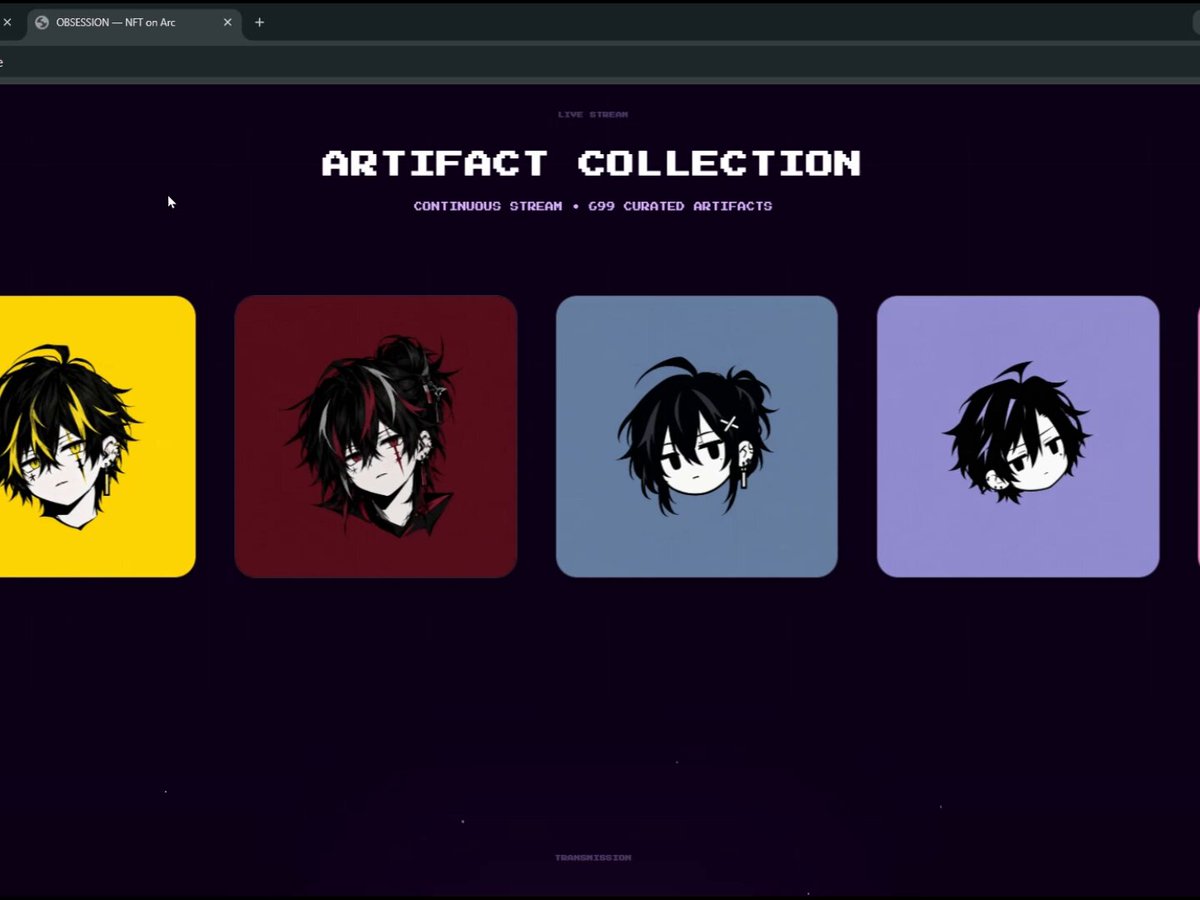
Task: Select the blue-gray chibi artifact card
Action: tap(697, 436)
